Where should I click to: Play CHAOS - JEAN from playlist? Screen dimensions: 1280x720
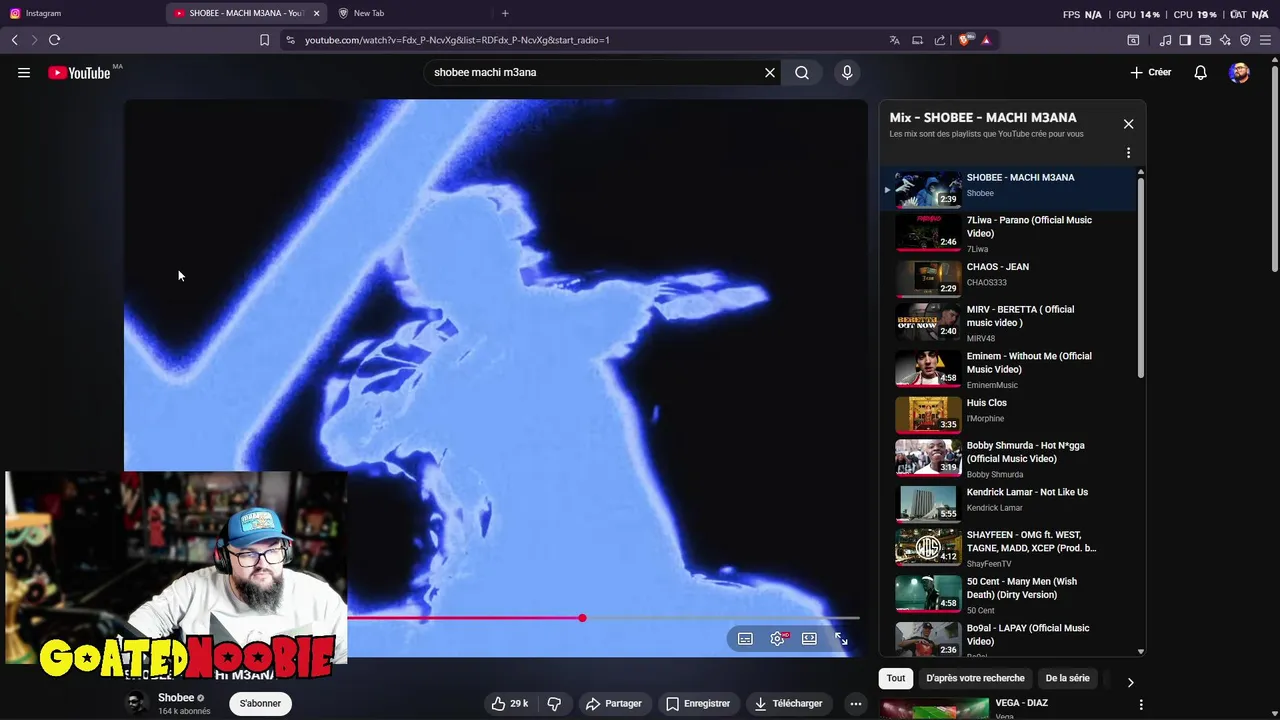point(1010,277)
